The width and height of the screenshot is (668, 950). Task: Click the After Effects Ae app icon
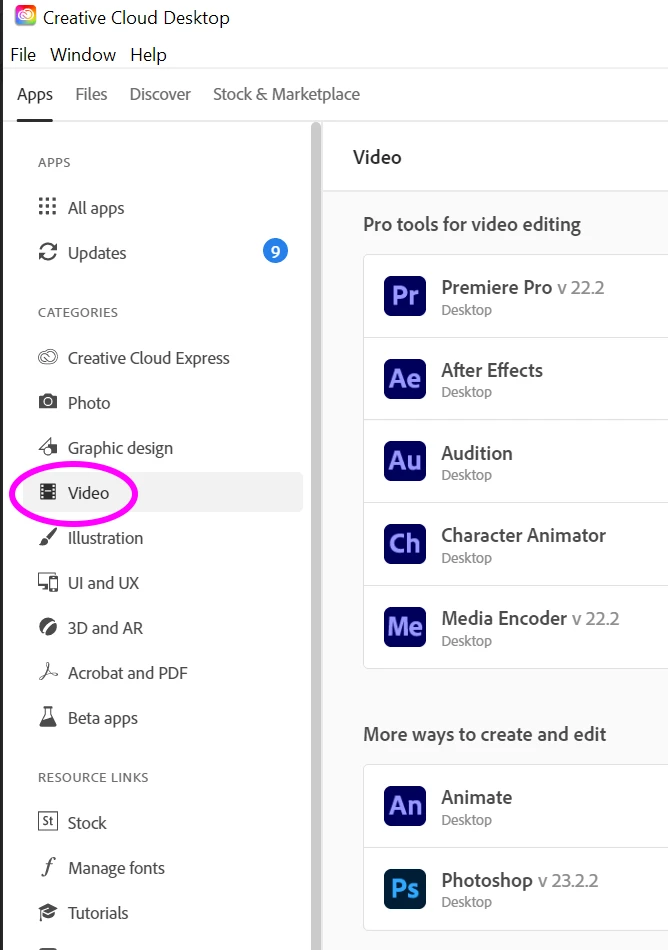(405, 379)
